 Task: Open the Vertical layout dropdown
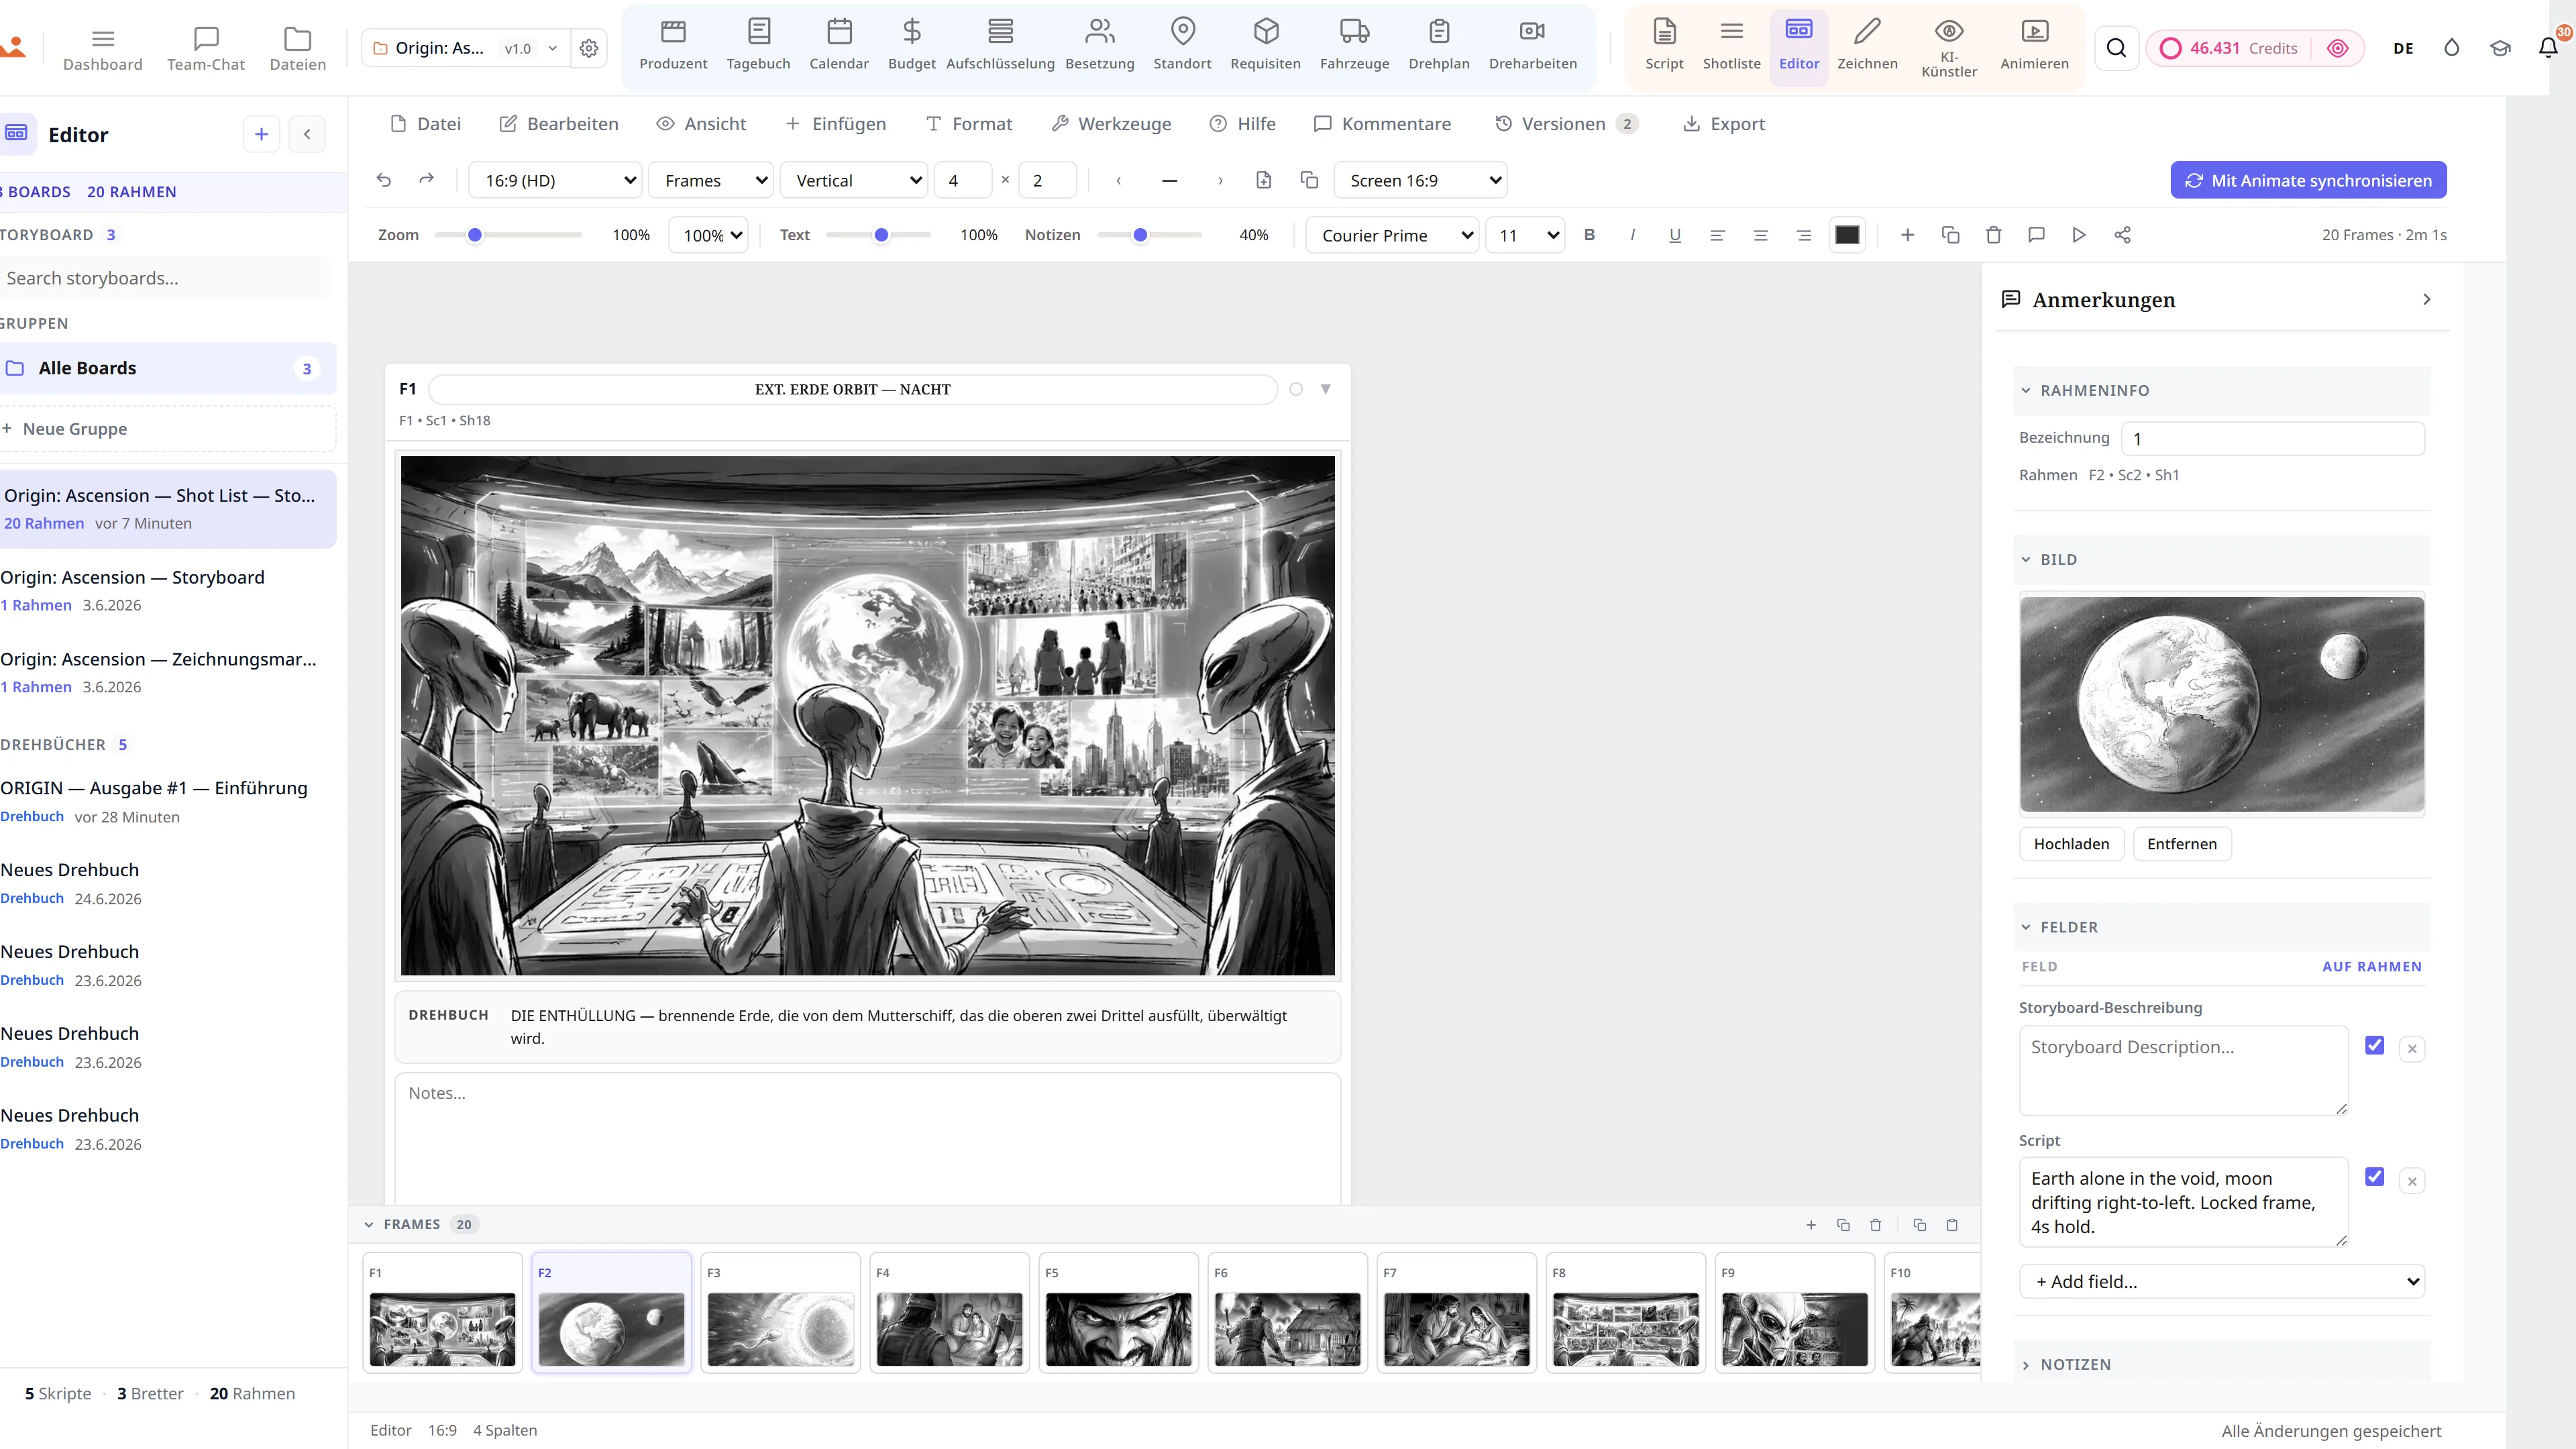pos(854,180)
